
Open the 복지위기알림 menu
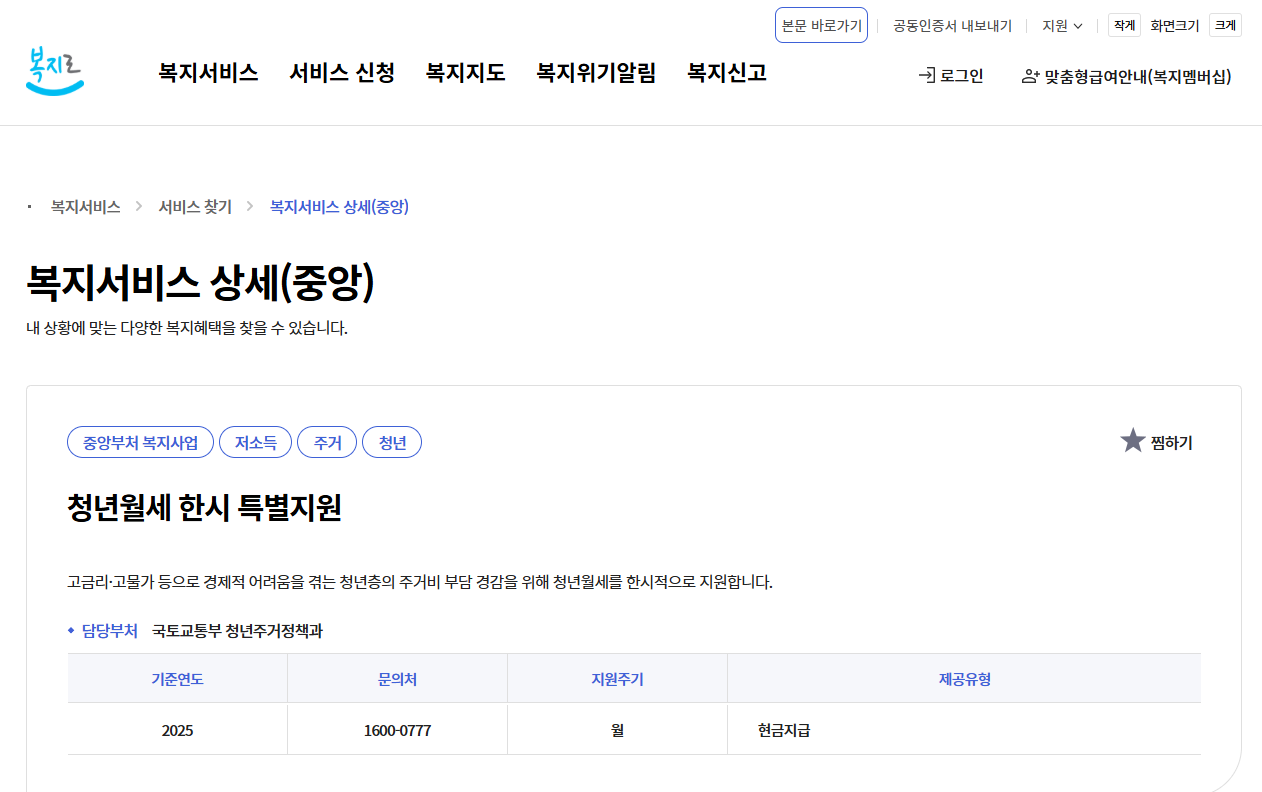[596, 73]
